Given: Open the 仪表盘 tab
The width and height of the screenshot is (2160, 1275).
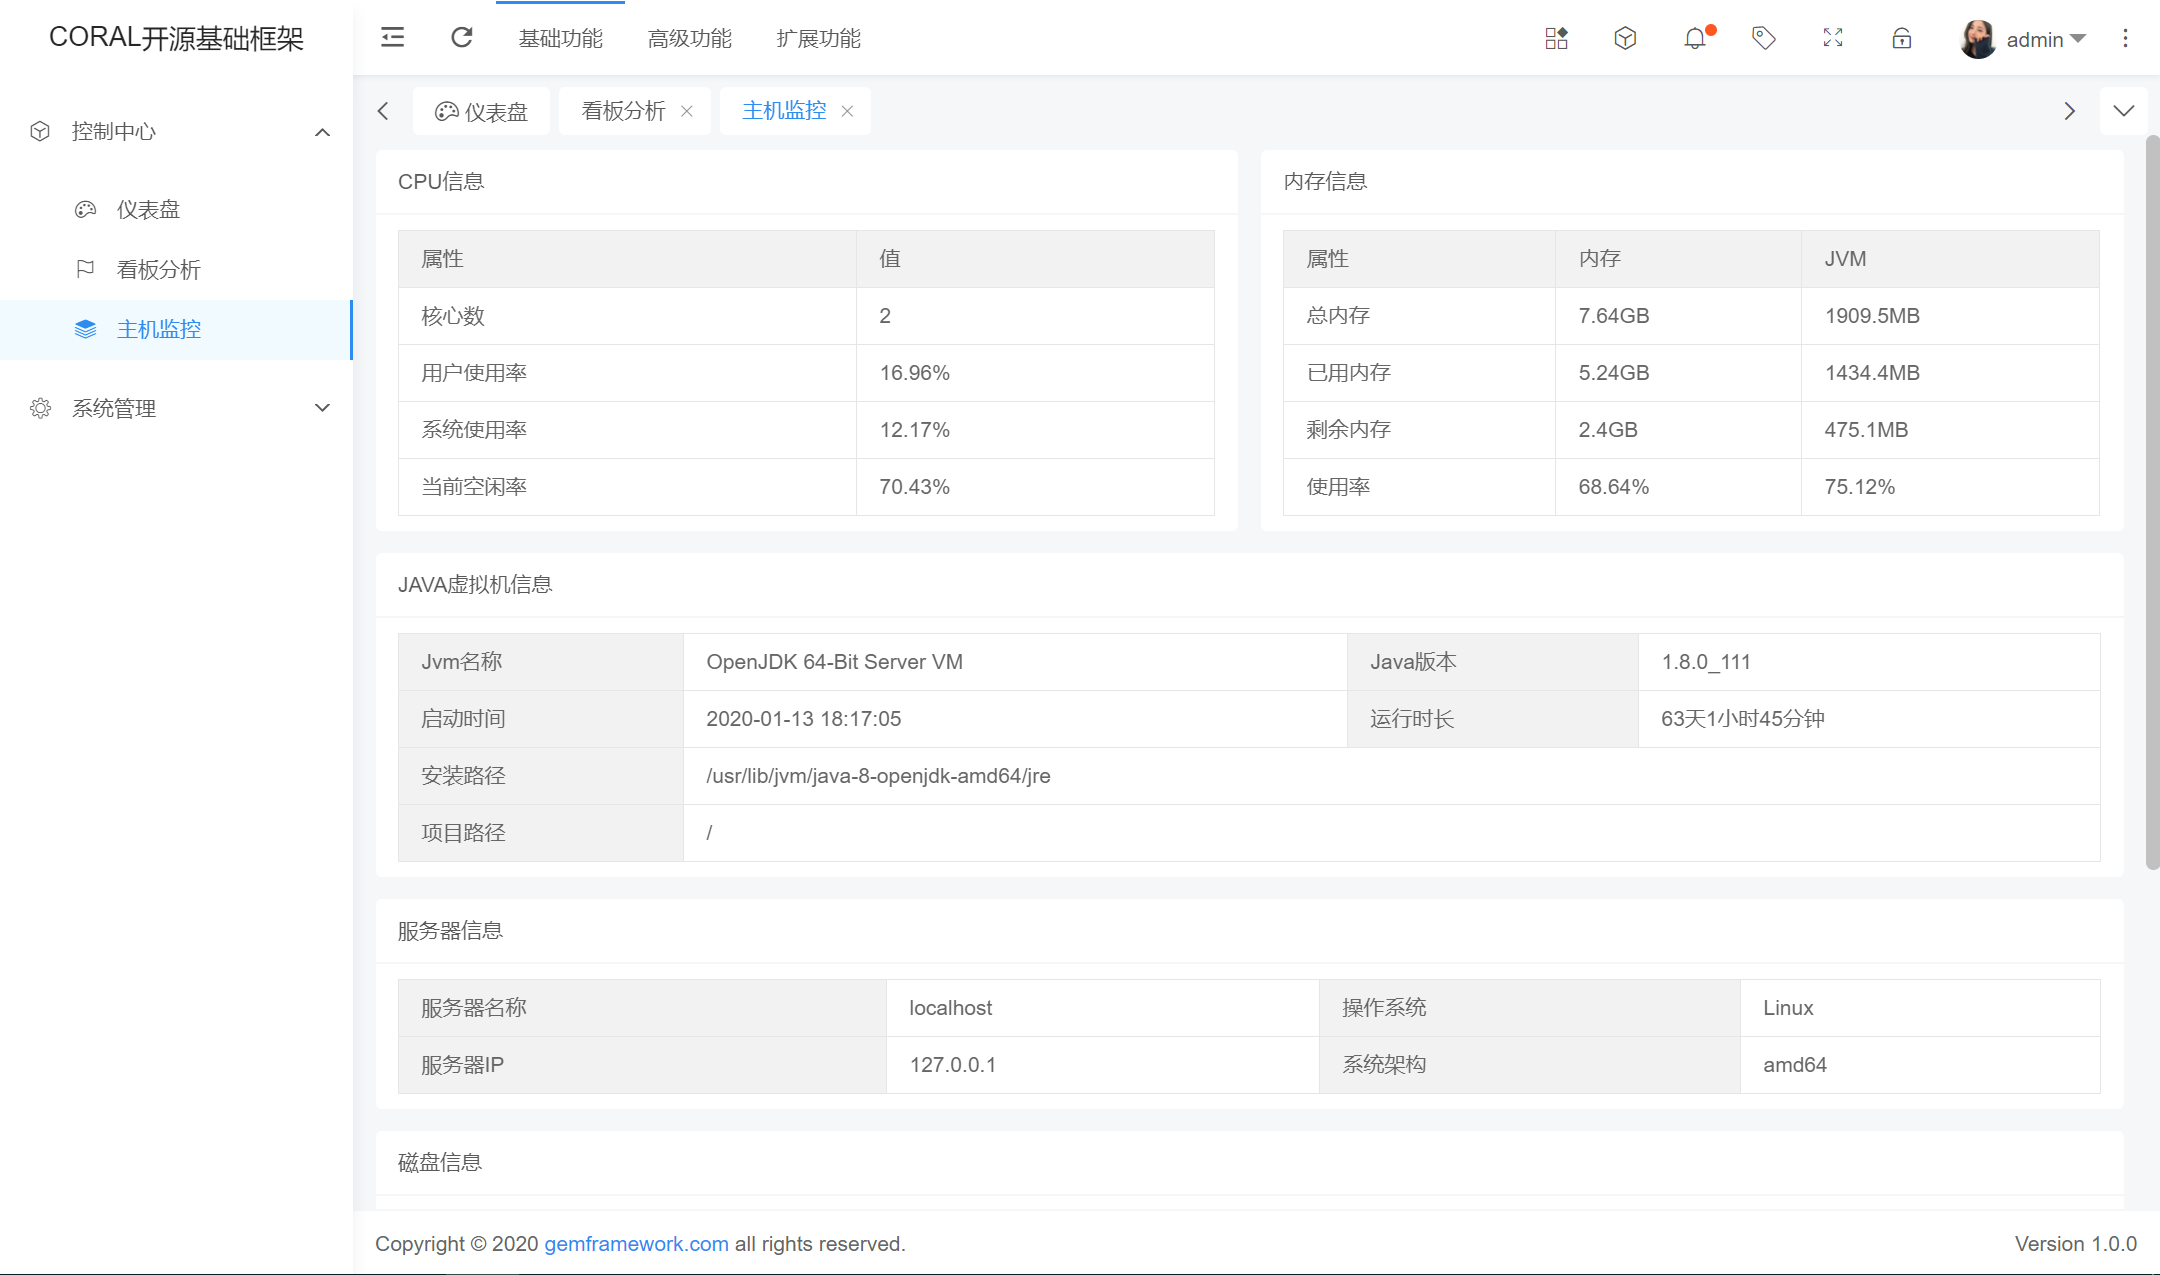Looking at the screenshot, I should pyautogui.click(x=481, y=111).
